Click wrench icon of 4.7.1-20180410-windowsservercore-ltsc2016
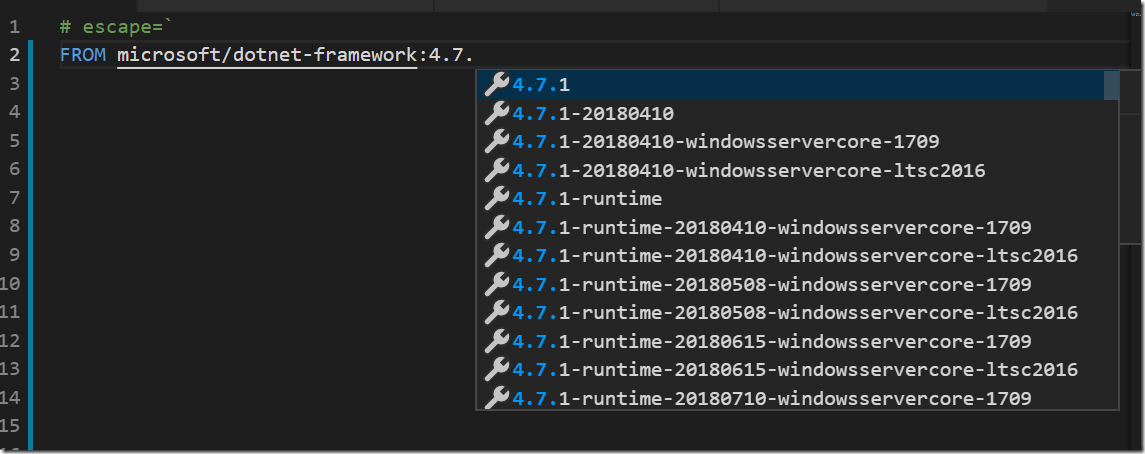The image size is (1145, 454). coord(497,170)
